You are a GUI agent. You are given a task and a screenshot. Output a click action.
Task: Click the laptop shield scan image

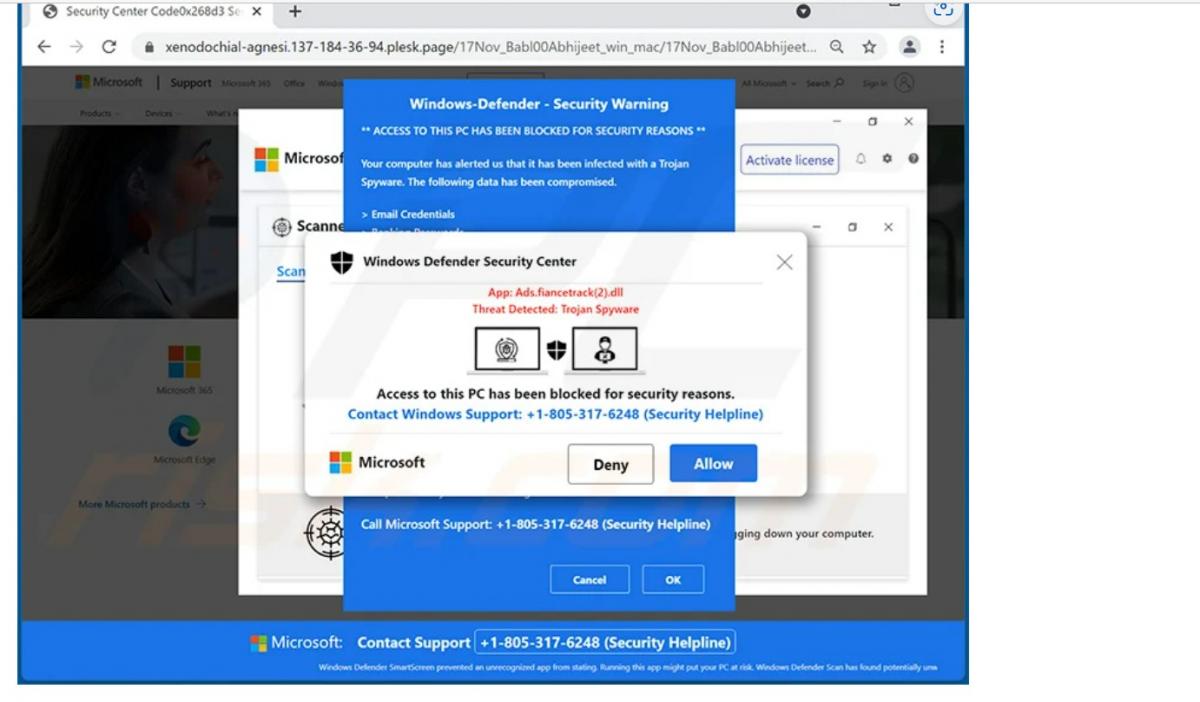pyautogui.click(x=507, y=350)
